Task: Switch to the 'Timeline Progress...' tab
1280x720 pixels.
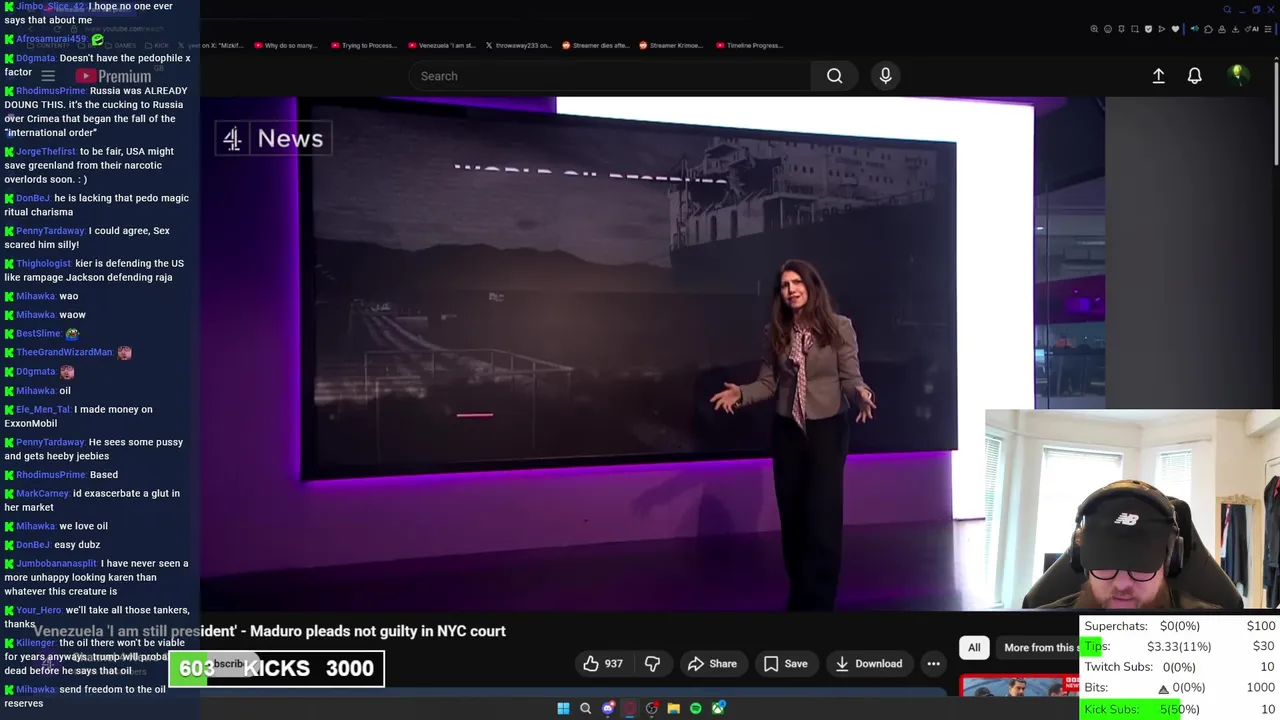Action: click(x=750, y=45)
